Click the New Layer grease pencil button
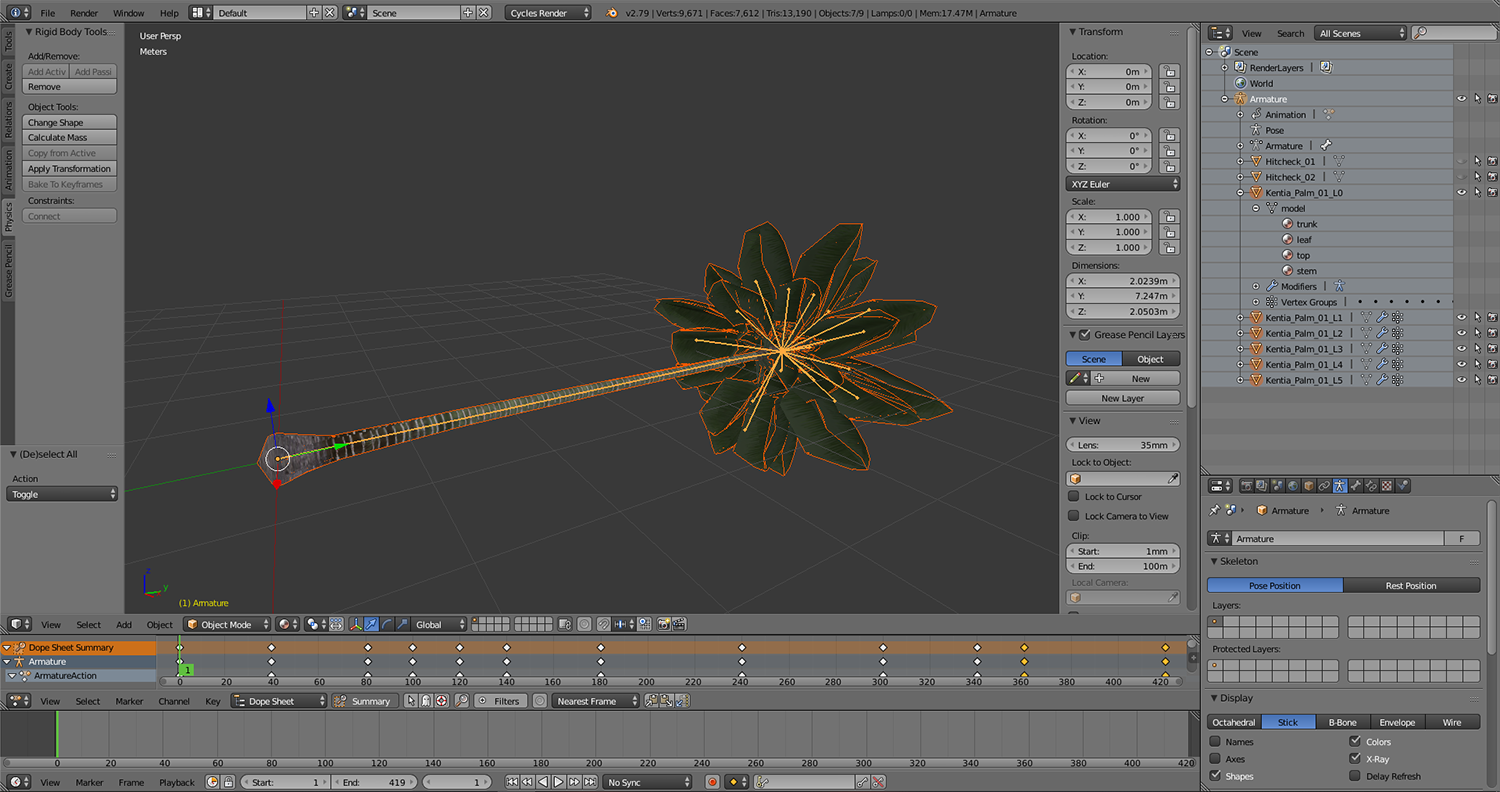This screenshot has width=1500, height=792. click(1123, 398)
